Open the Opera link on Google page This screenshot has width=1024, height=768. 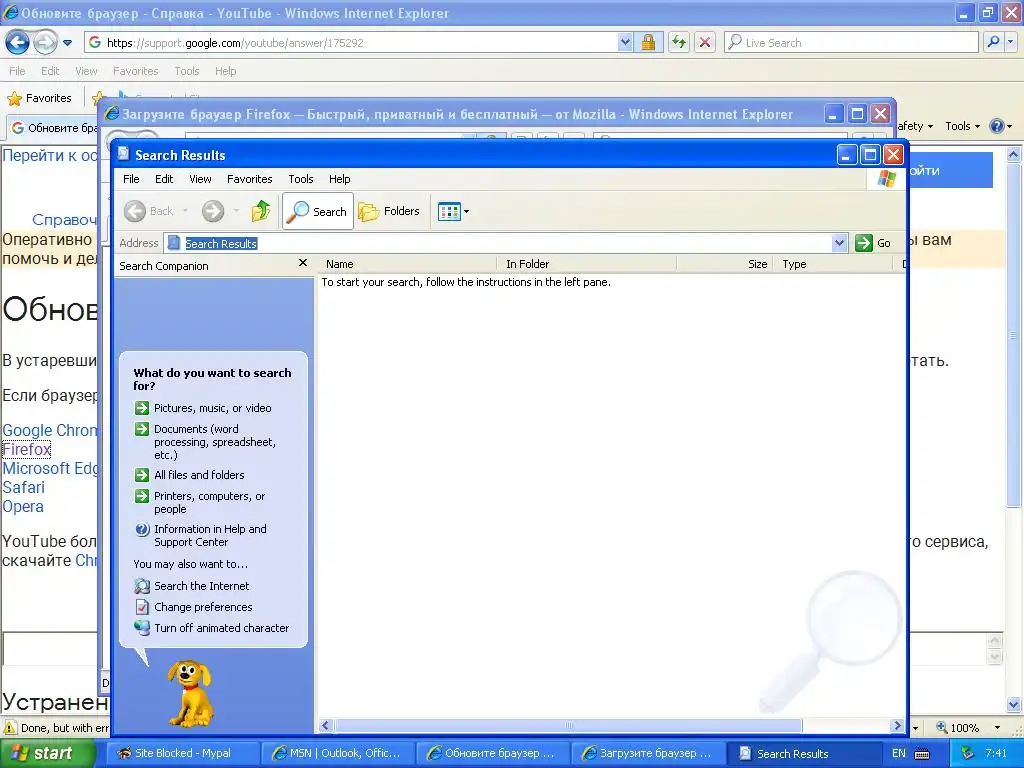23,506
